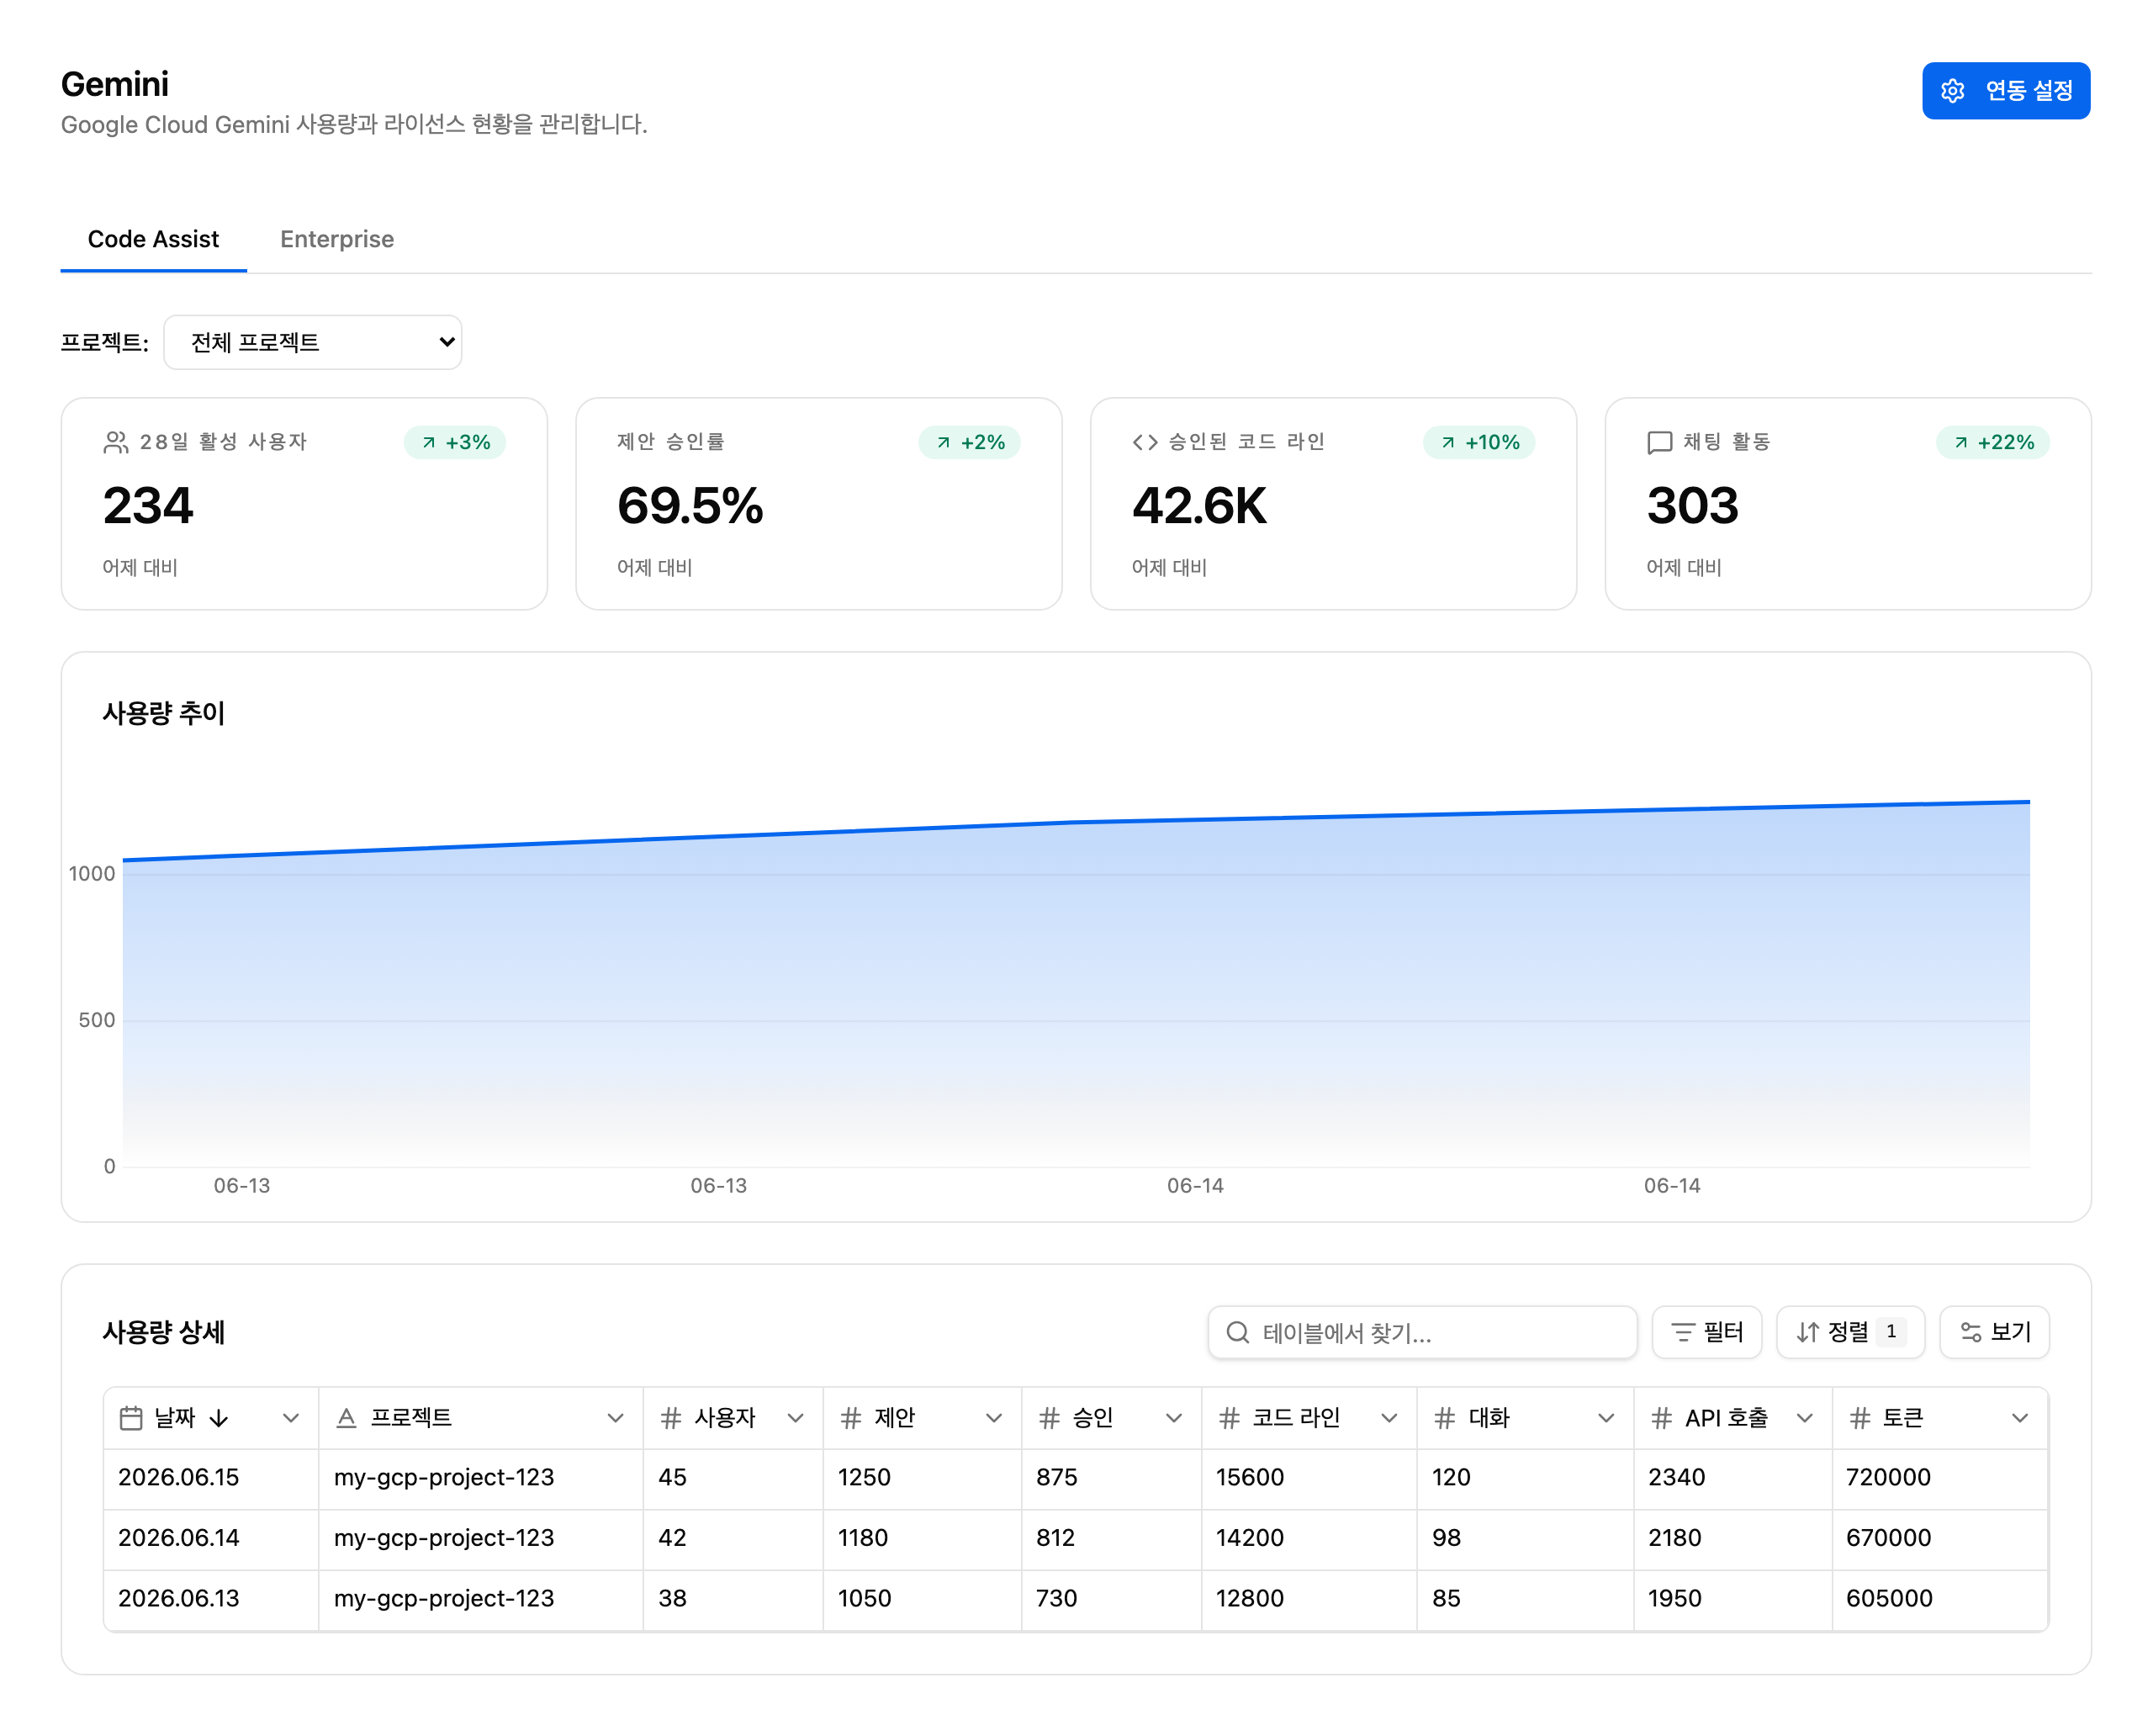Viewport: 2153px width, 1736px height.
Task: Expand the 제안 column menu chevron
Action: [x=993, y=1418]
